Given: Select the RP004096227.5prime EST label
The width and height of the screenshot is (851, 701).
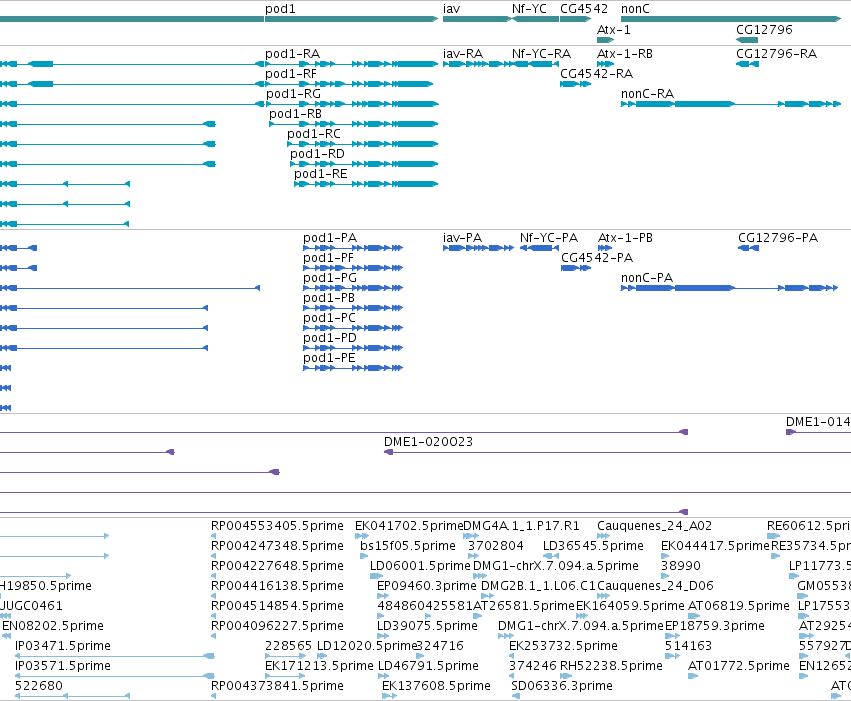Looking at the screenshot, I should pos(277,626).
